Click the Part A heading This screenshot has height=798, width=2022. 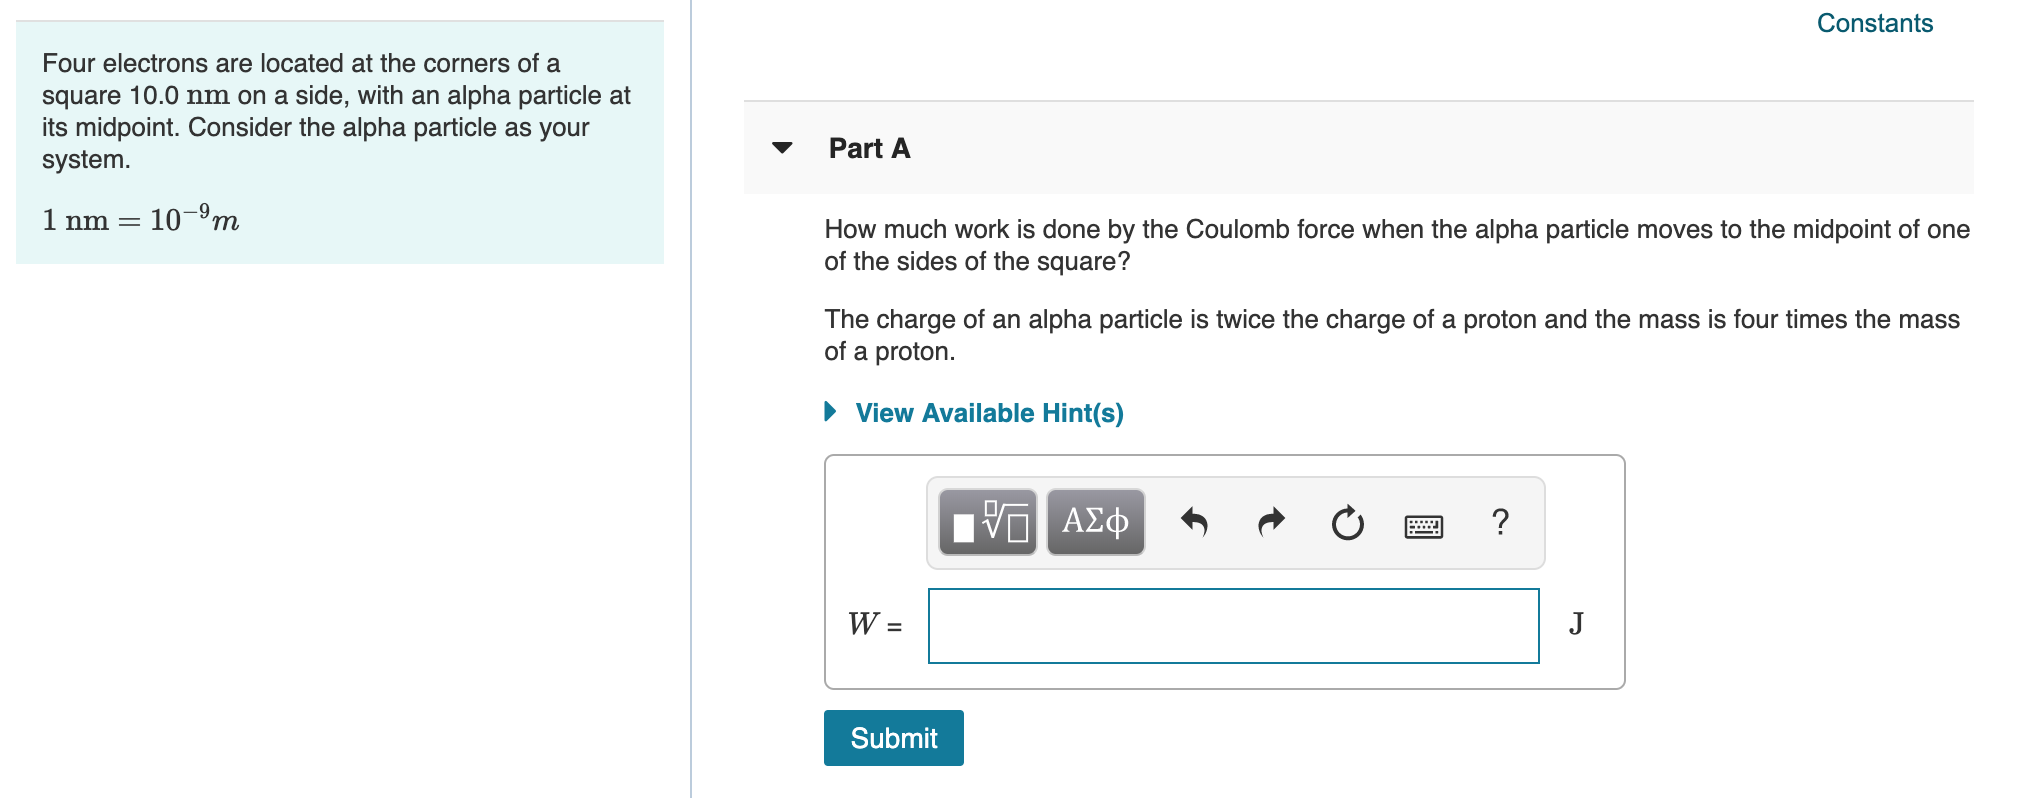(x=866, y=148)
